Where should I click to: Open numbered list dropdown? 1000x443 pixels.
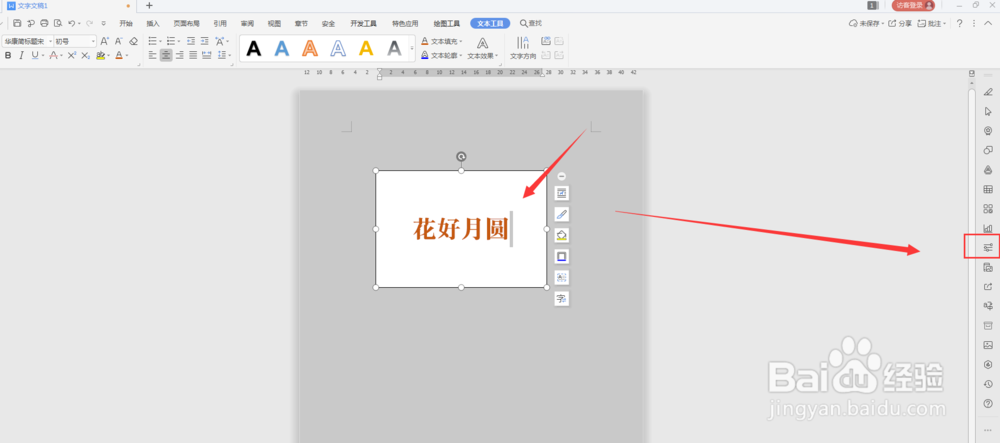pyautogui.click(x=177, y=41)
